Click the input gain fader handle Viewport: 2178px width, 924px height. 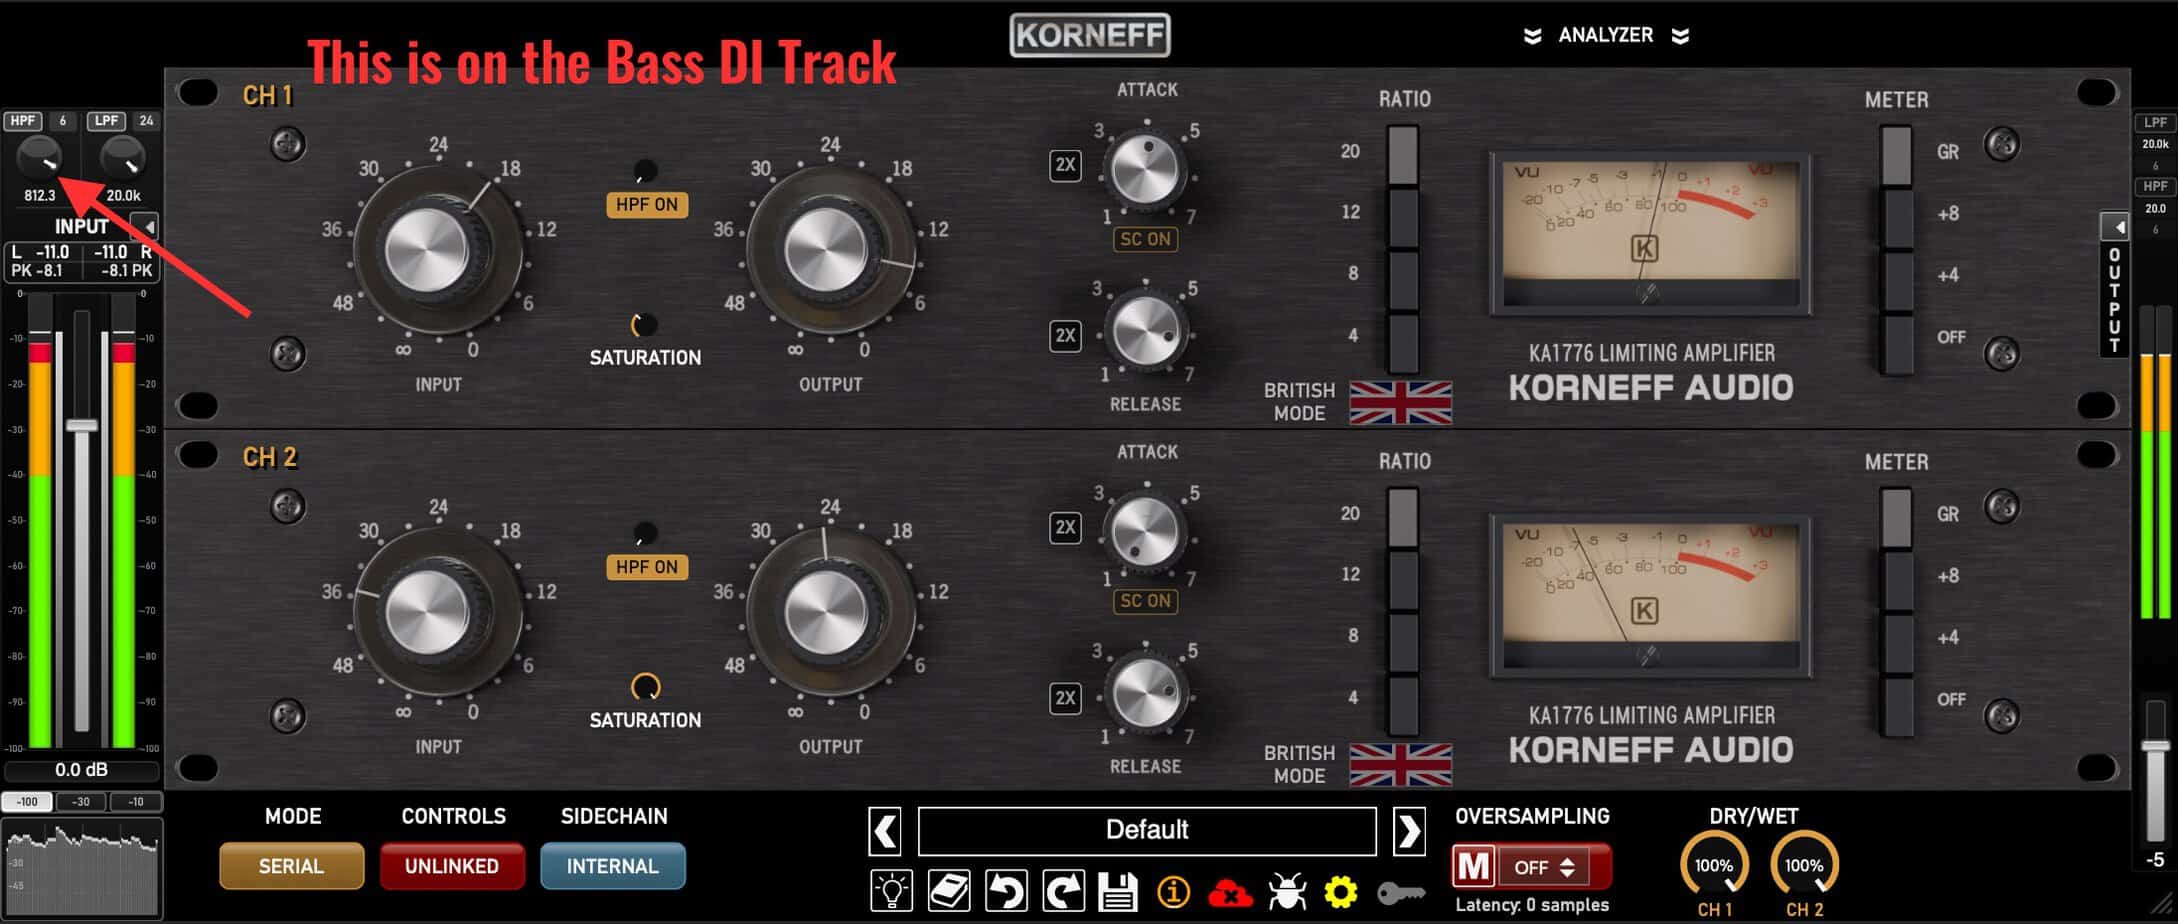coord(81,425)
